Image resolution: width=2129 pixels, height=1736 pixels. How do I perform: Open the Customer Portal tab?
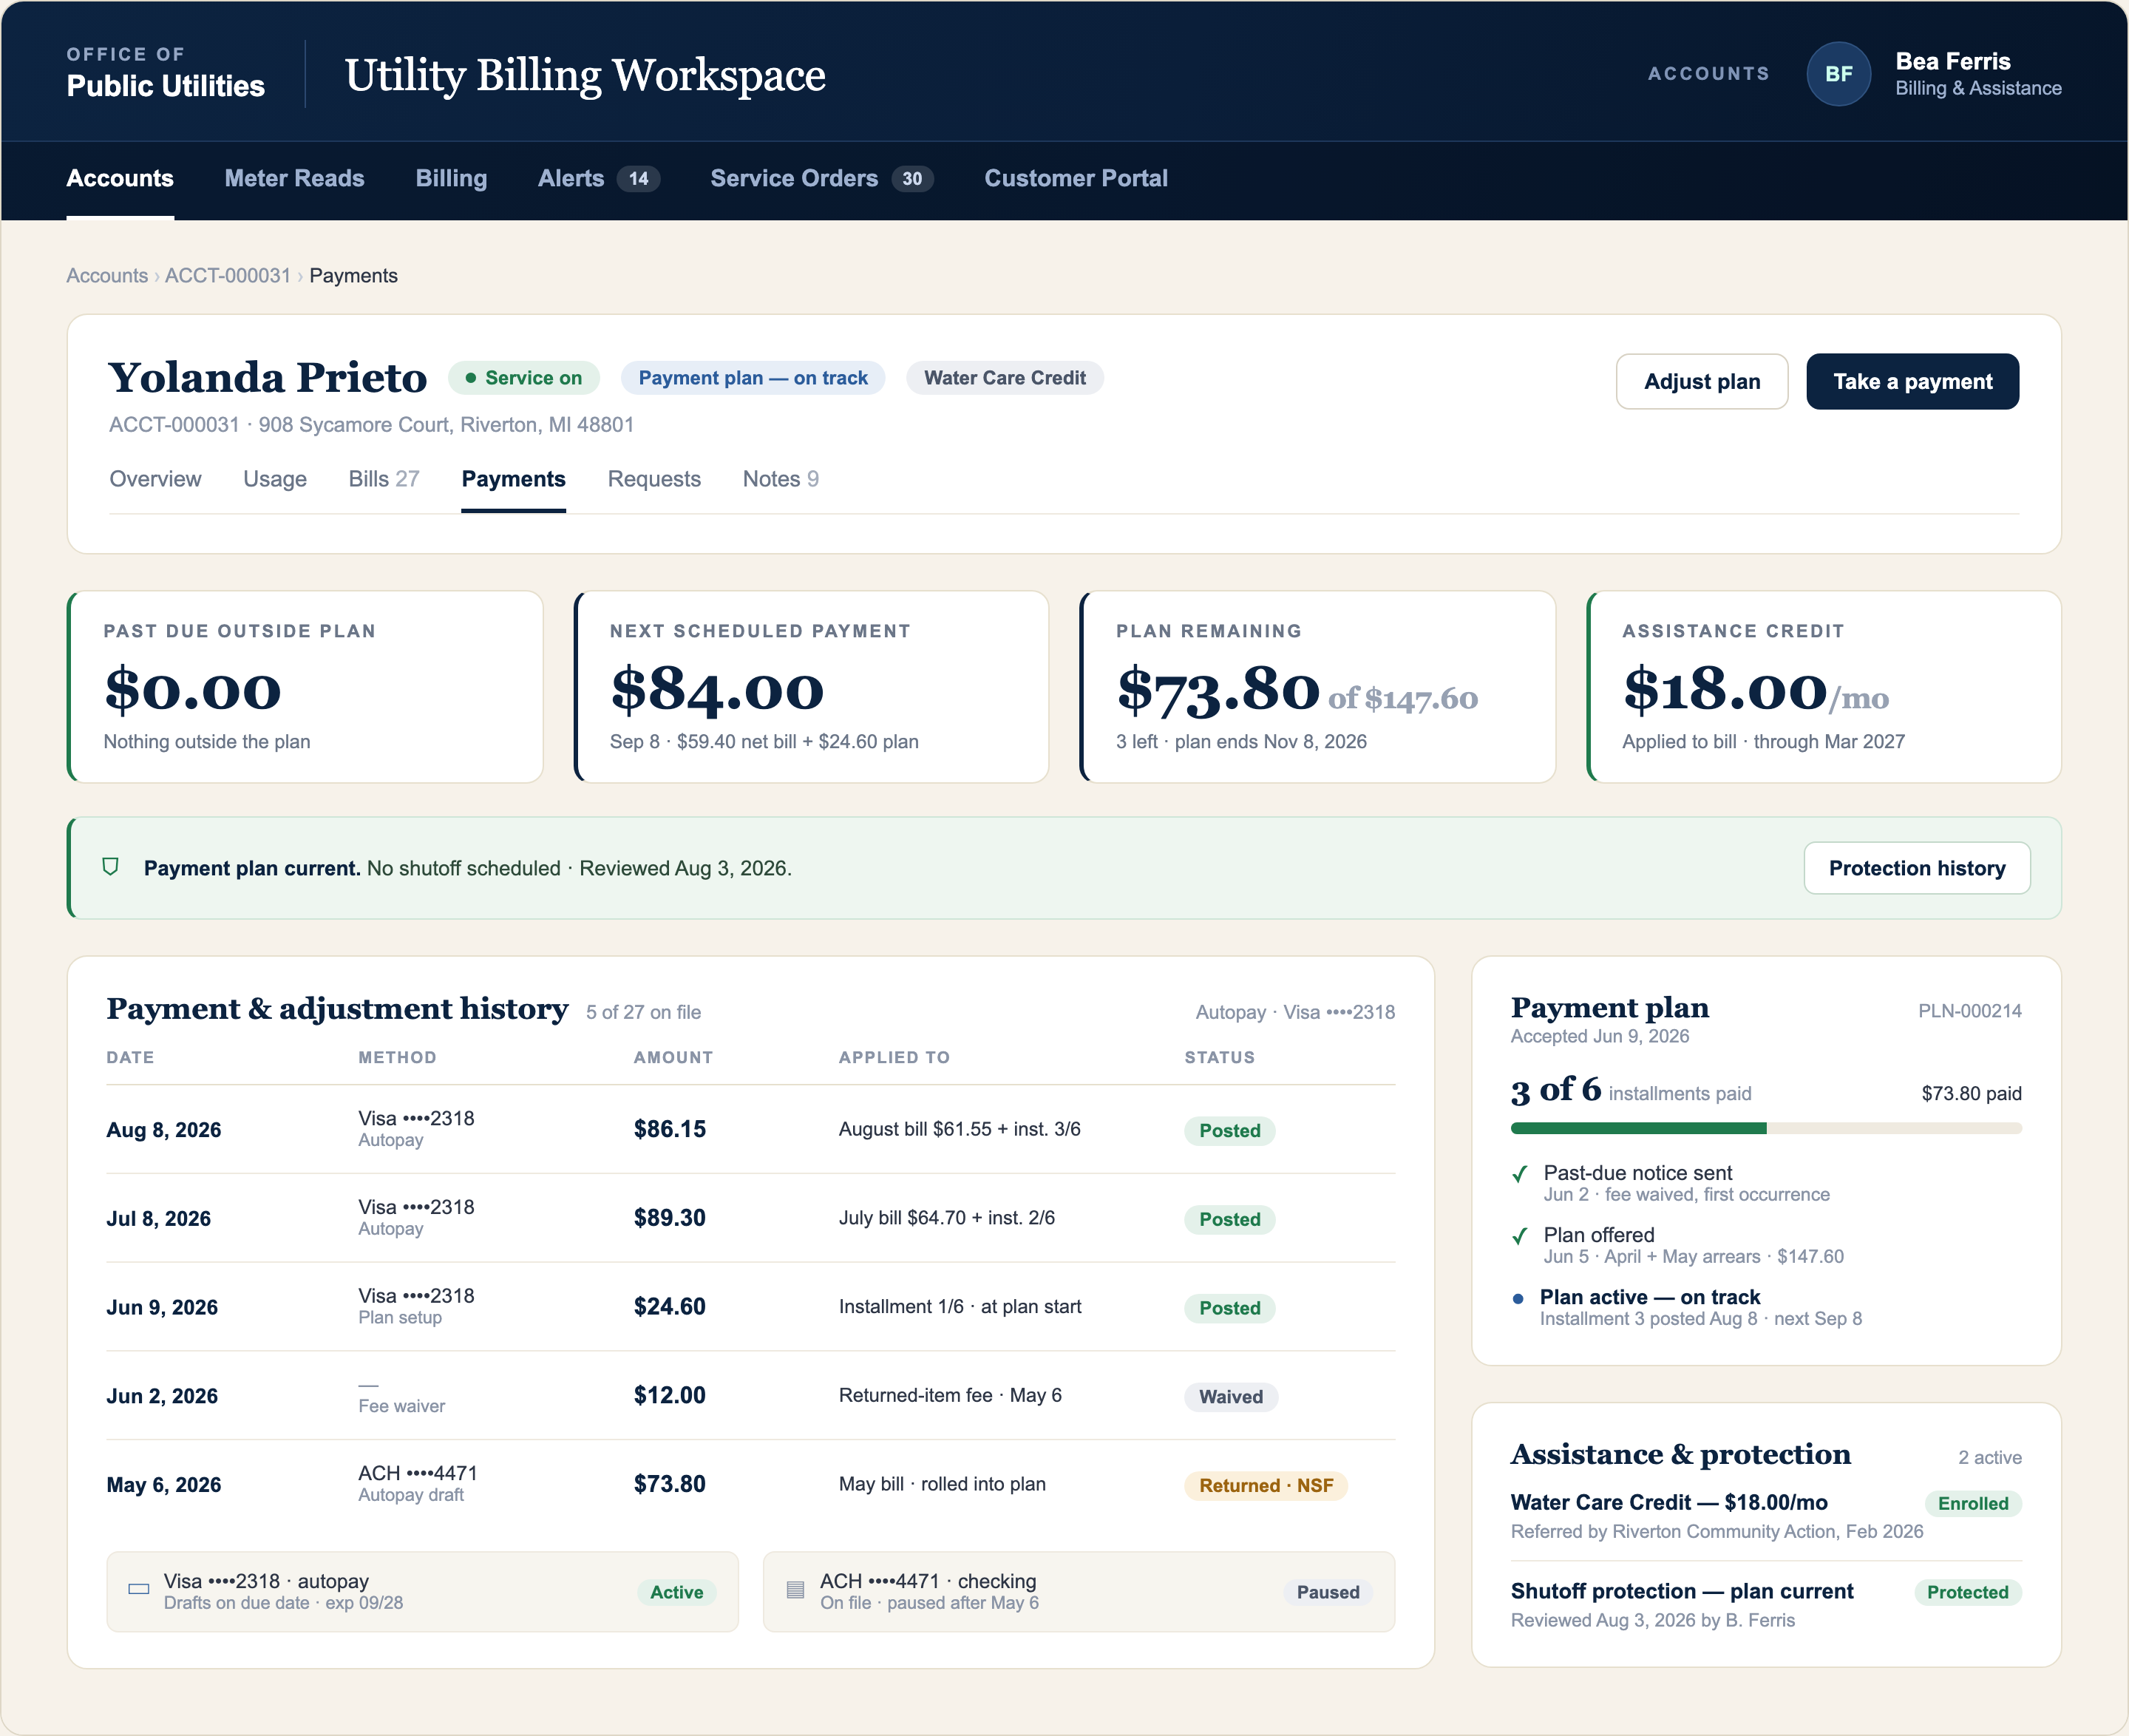point(1076,179)
